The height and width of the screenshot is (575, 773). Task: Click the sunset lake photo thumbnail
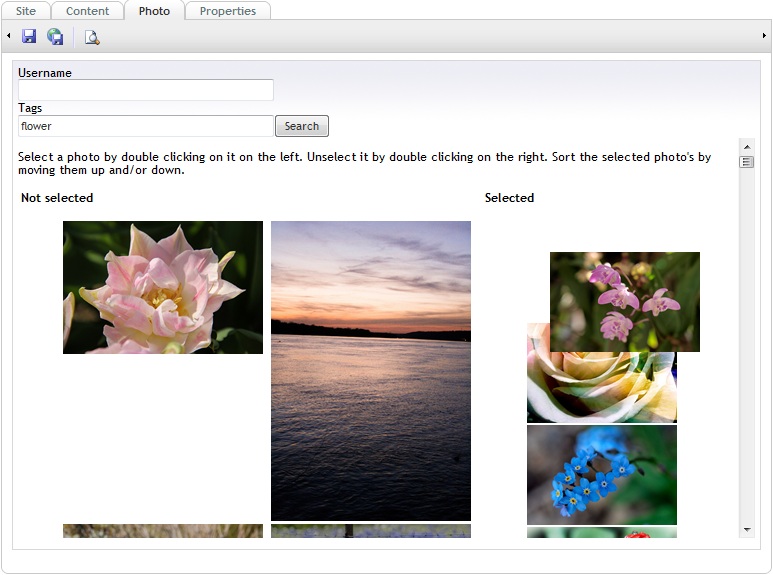point(371,371)
